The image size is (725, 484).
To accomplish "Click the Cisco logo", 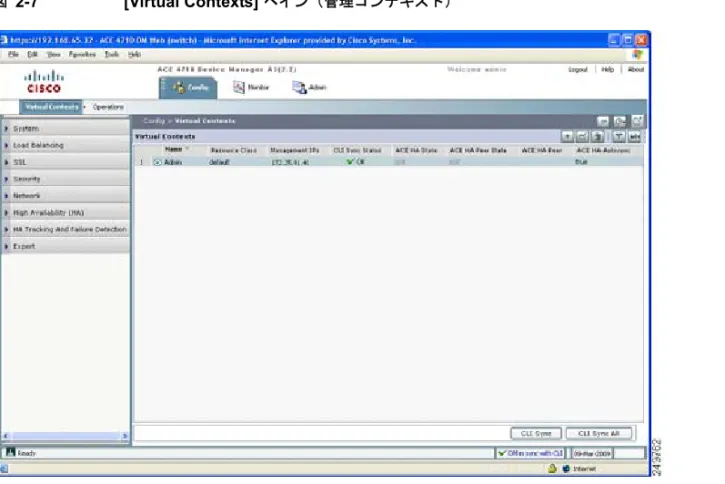I will coord(44,81).
